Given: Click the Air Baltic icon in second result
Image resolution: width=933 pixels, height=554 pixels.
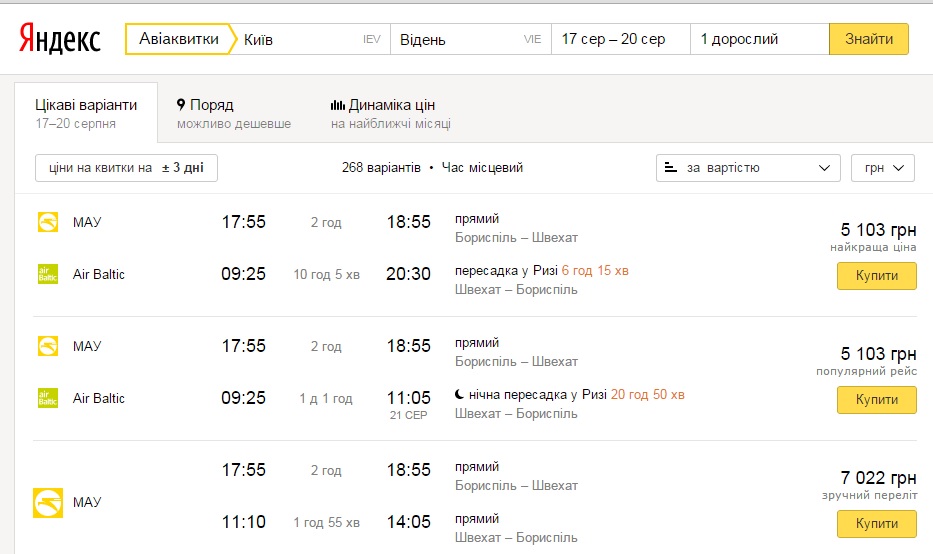Looking at the screenshot, I should 47,398.
